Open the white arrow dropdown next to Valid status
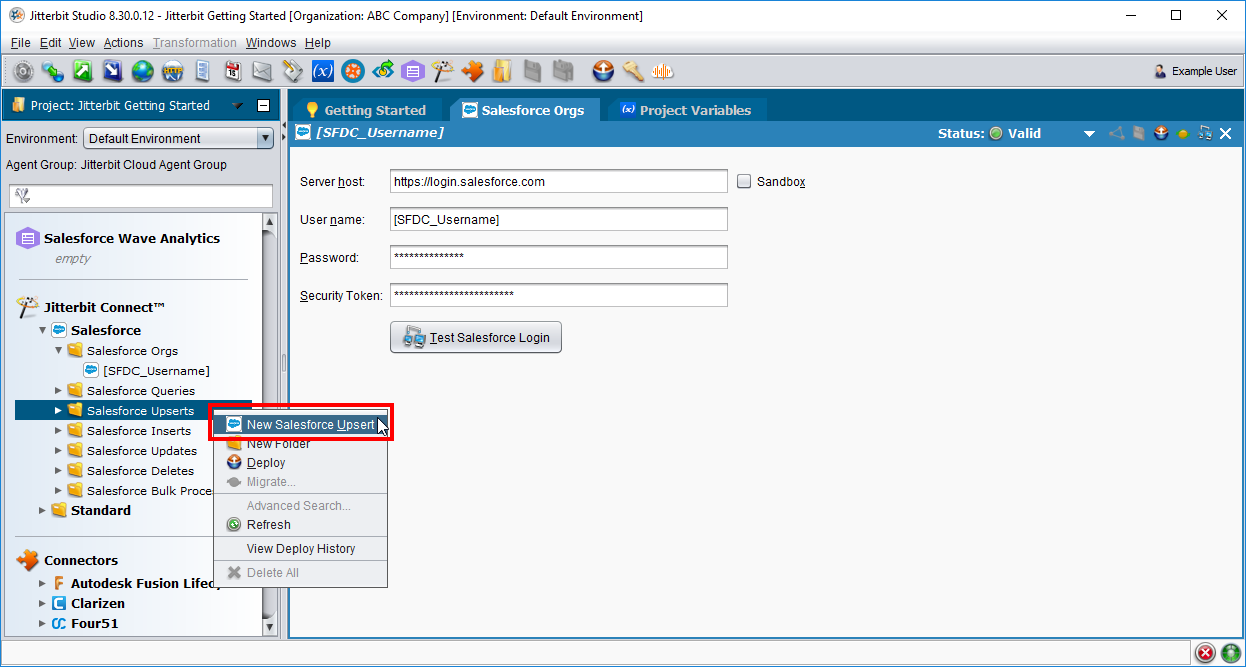Image resolution: width=1246 pixels, height=667 pixels. tap(1089, 133)
